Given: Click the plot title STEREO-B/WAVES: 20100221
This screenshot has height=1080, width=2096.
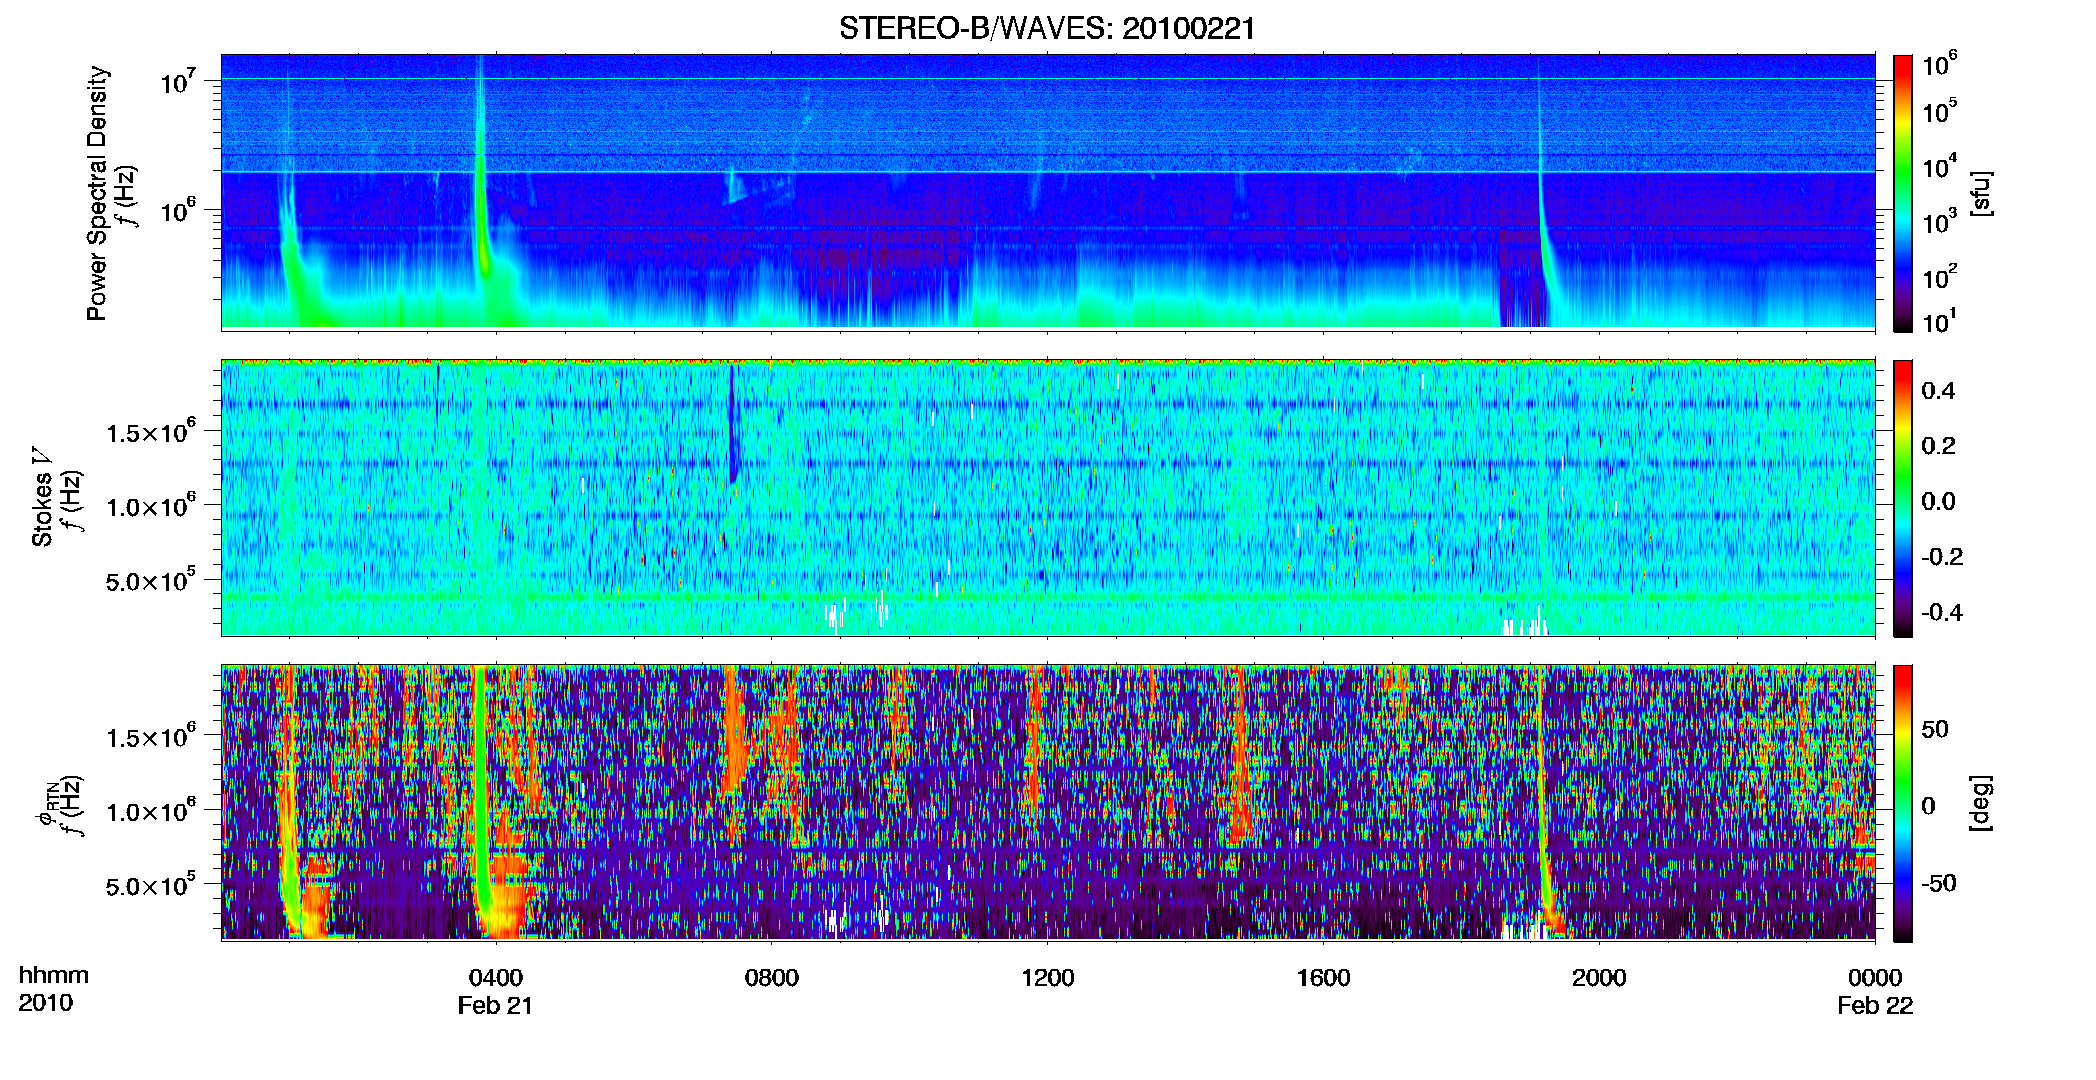Looking at the screenshot, I should [x=1047, y=28].
